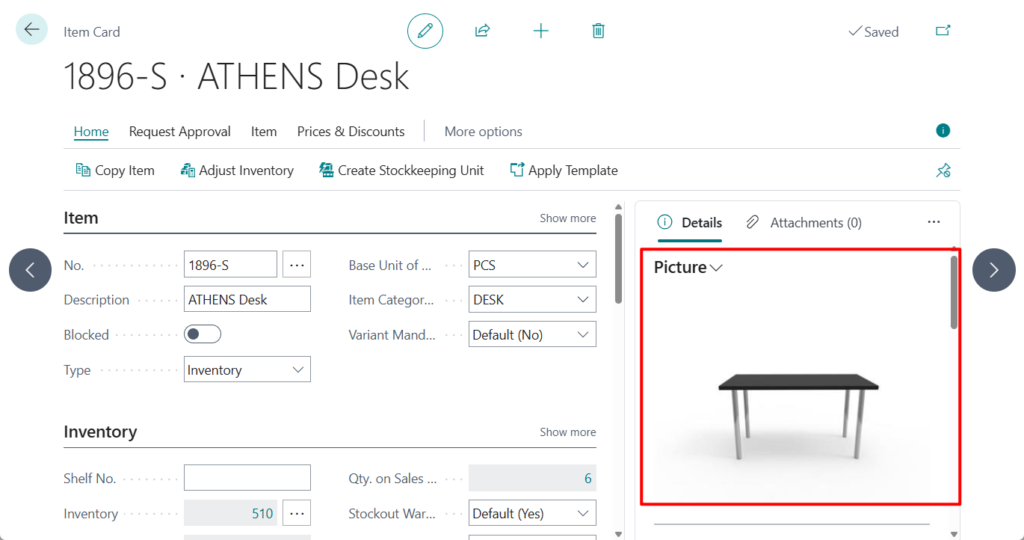The width and height of the screenshot is (1024, 540).
Task: Click the trash delete icon
Action: click(x=598, y=31)
